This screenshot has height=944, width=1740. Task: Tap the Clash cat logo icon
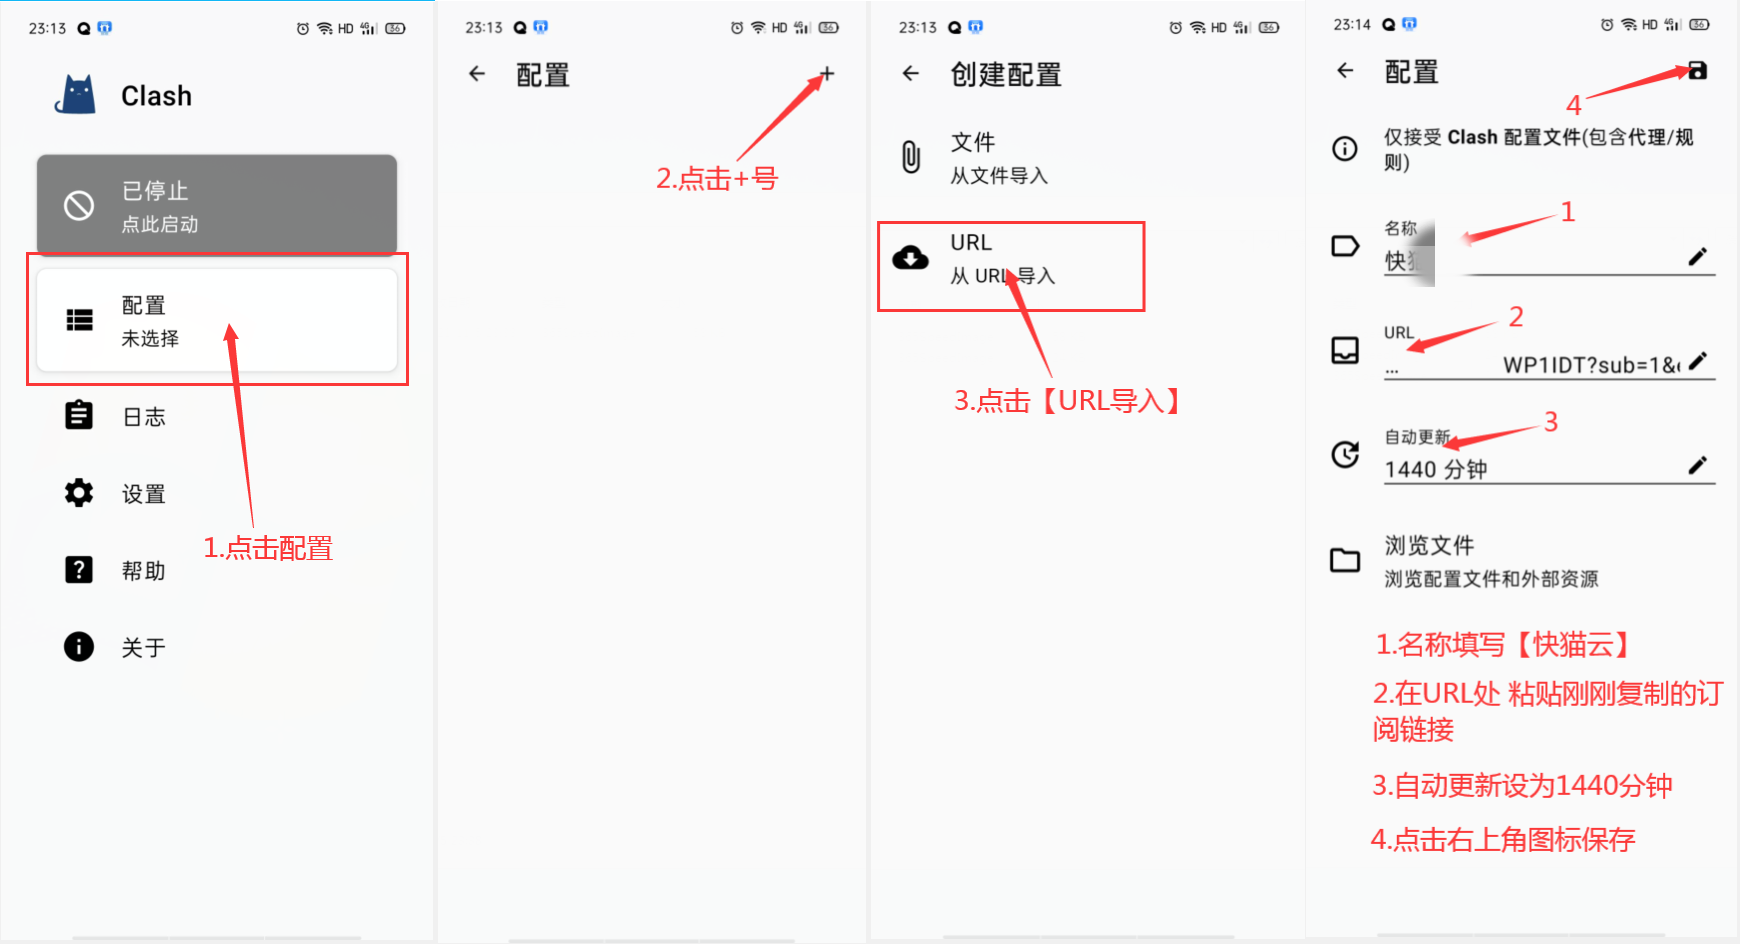[x=76, y=95]
